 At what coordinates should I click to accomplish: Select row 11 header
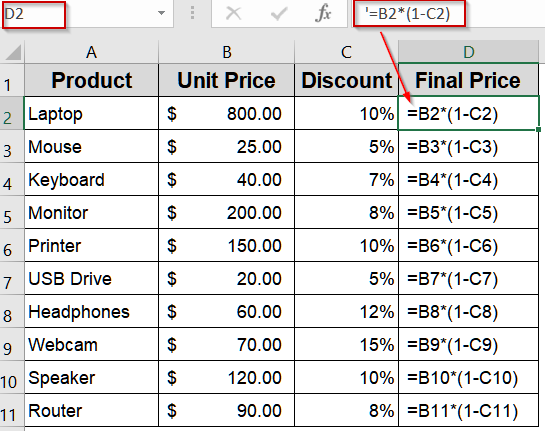12,410
